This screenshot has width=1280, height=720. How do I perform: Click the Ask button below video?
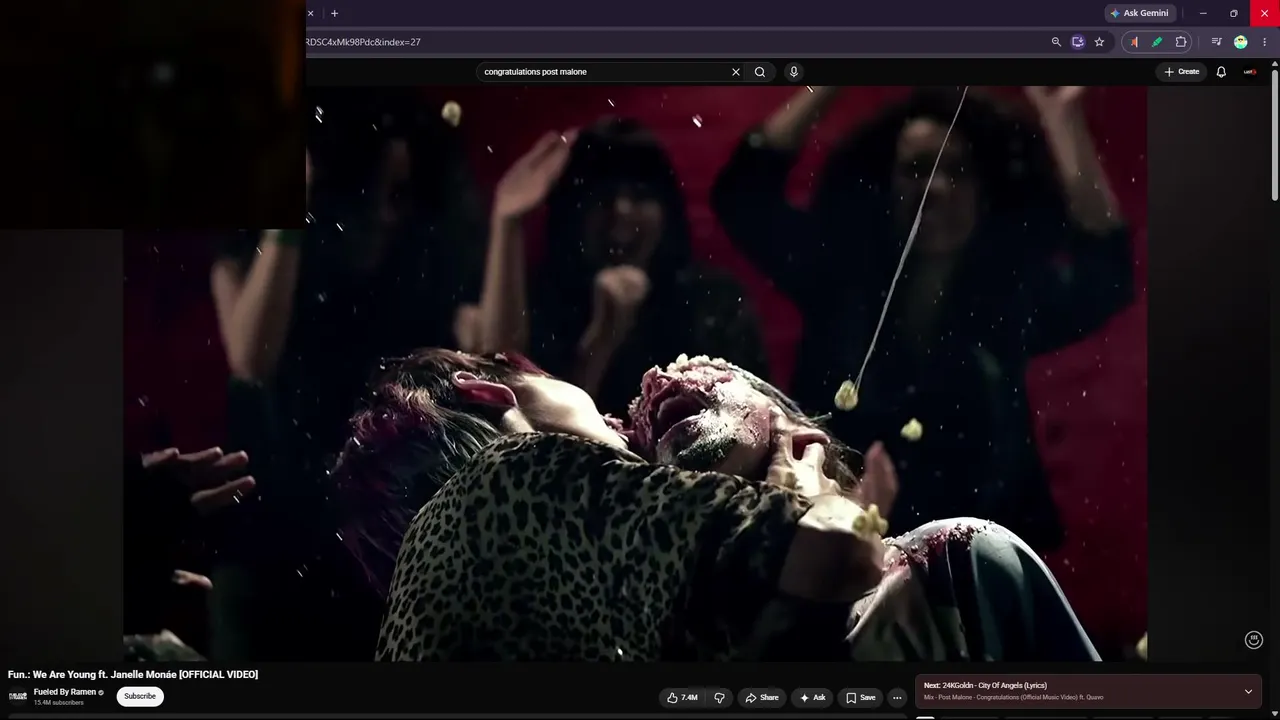click(812, 698)
